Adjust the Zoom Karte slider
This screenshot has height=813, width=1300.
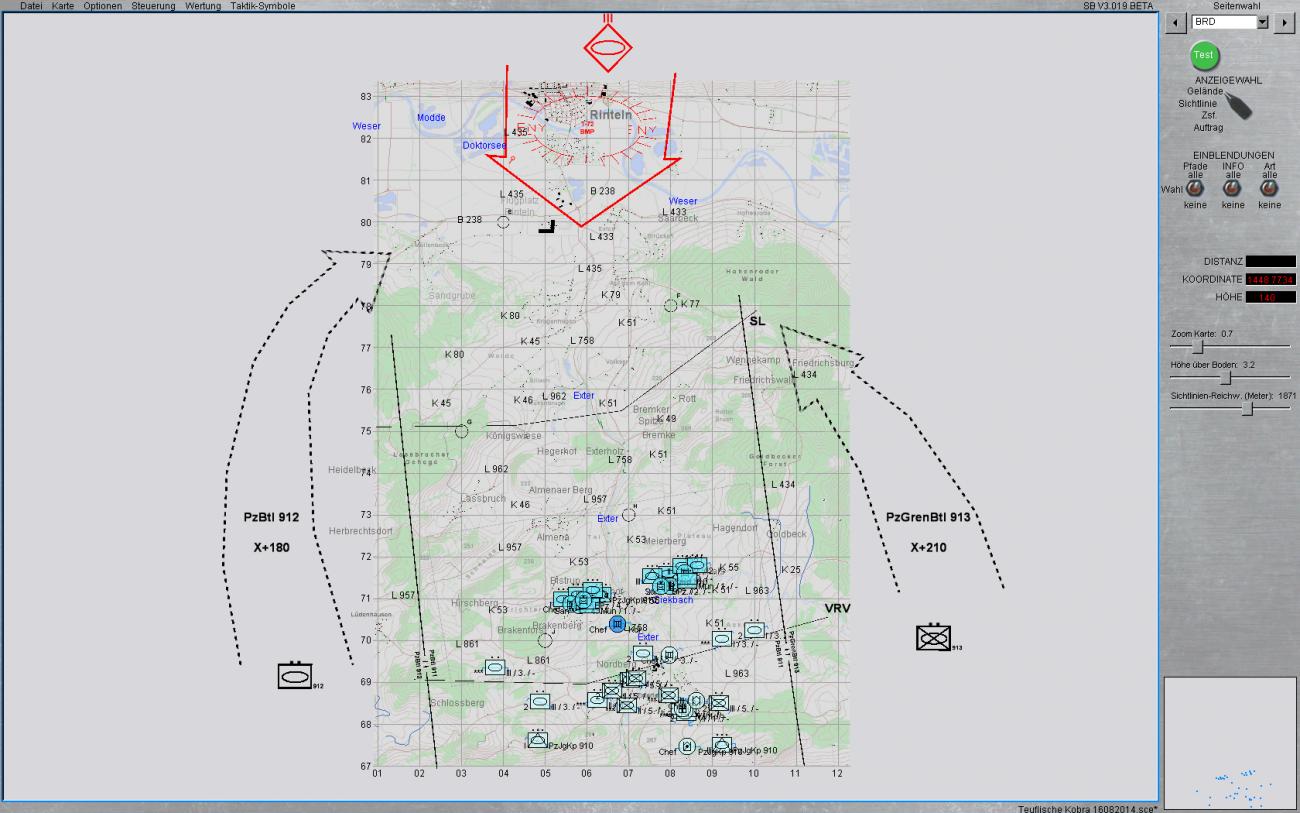pyautogui.click(x=1200, y=346)
